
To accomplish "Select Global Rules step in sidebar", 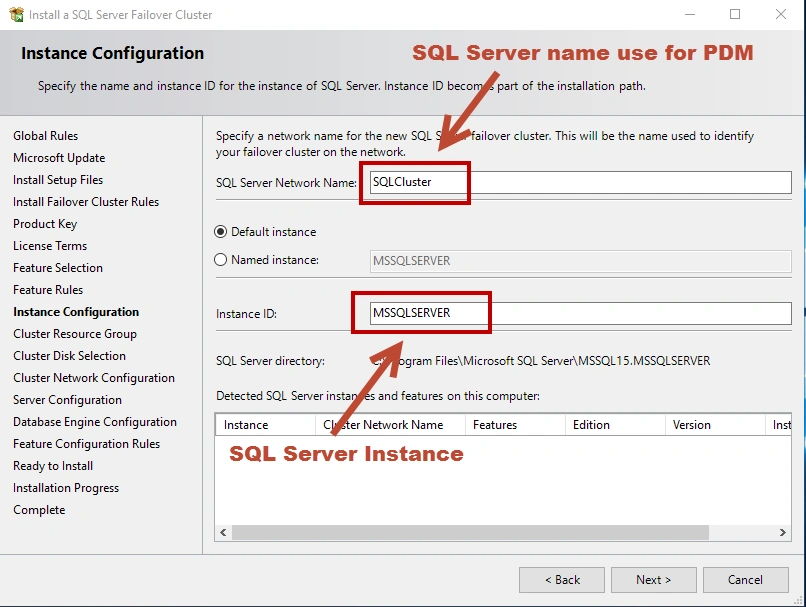I will [x=46, y=136].
